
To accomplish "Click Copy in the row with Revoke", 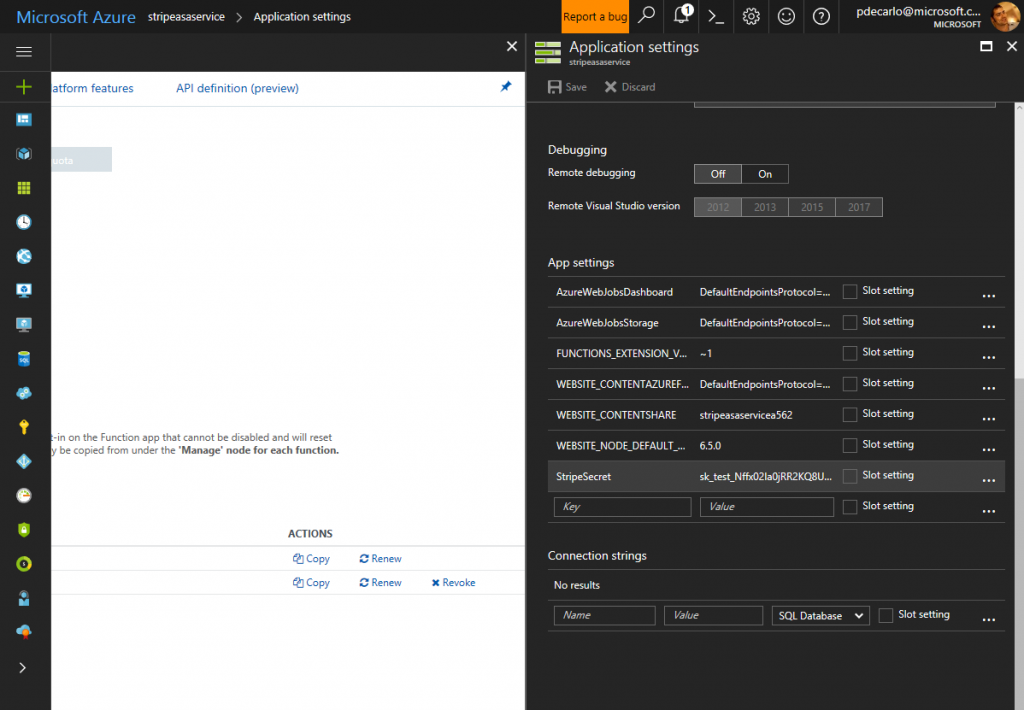I will pyautogui.click(x=311, y=583).
